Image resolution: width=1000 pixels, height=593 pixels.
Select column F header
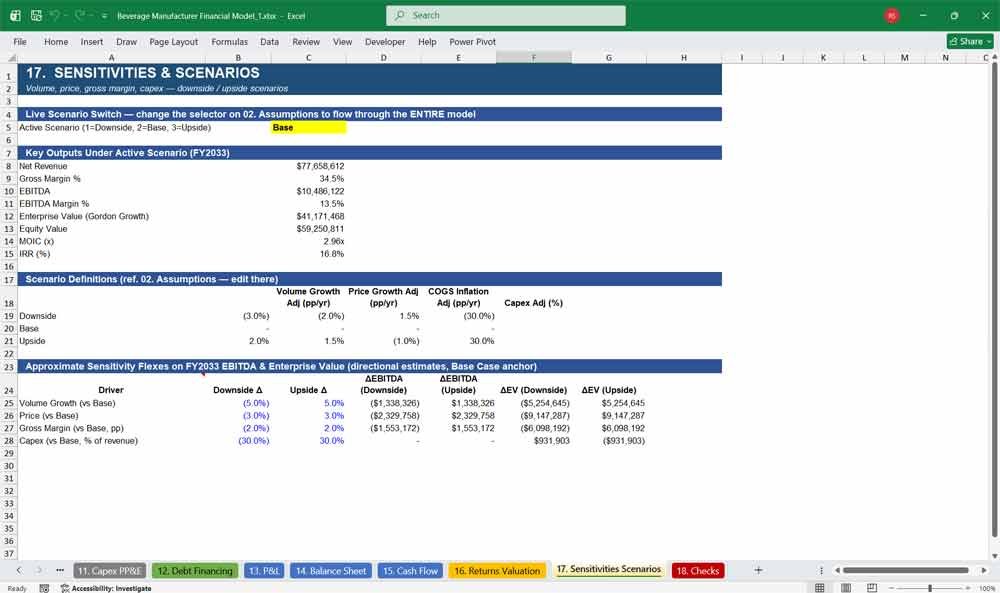point(534,57)
